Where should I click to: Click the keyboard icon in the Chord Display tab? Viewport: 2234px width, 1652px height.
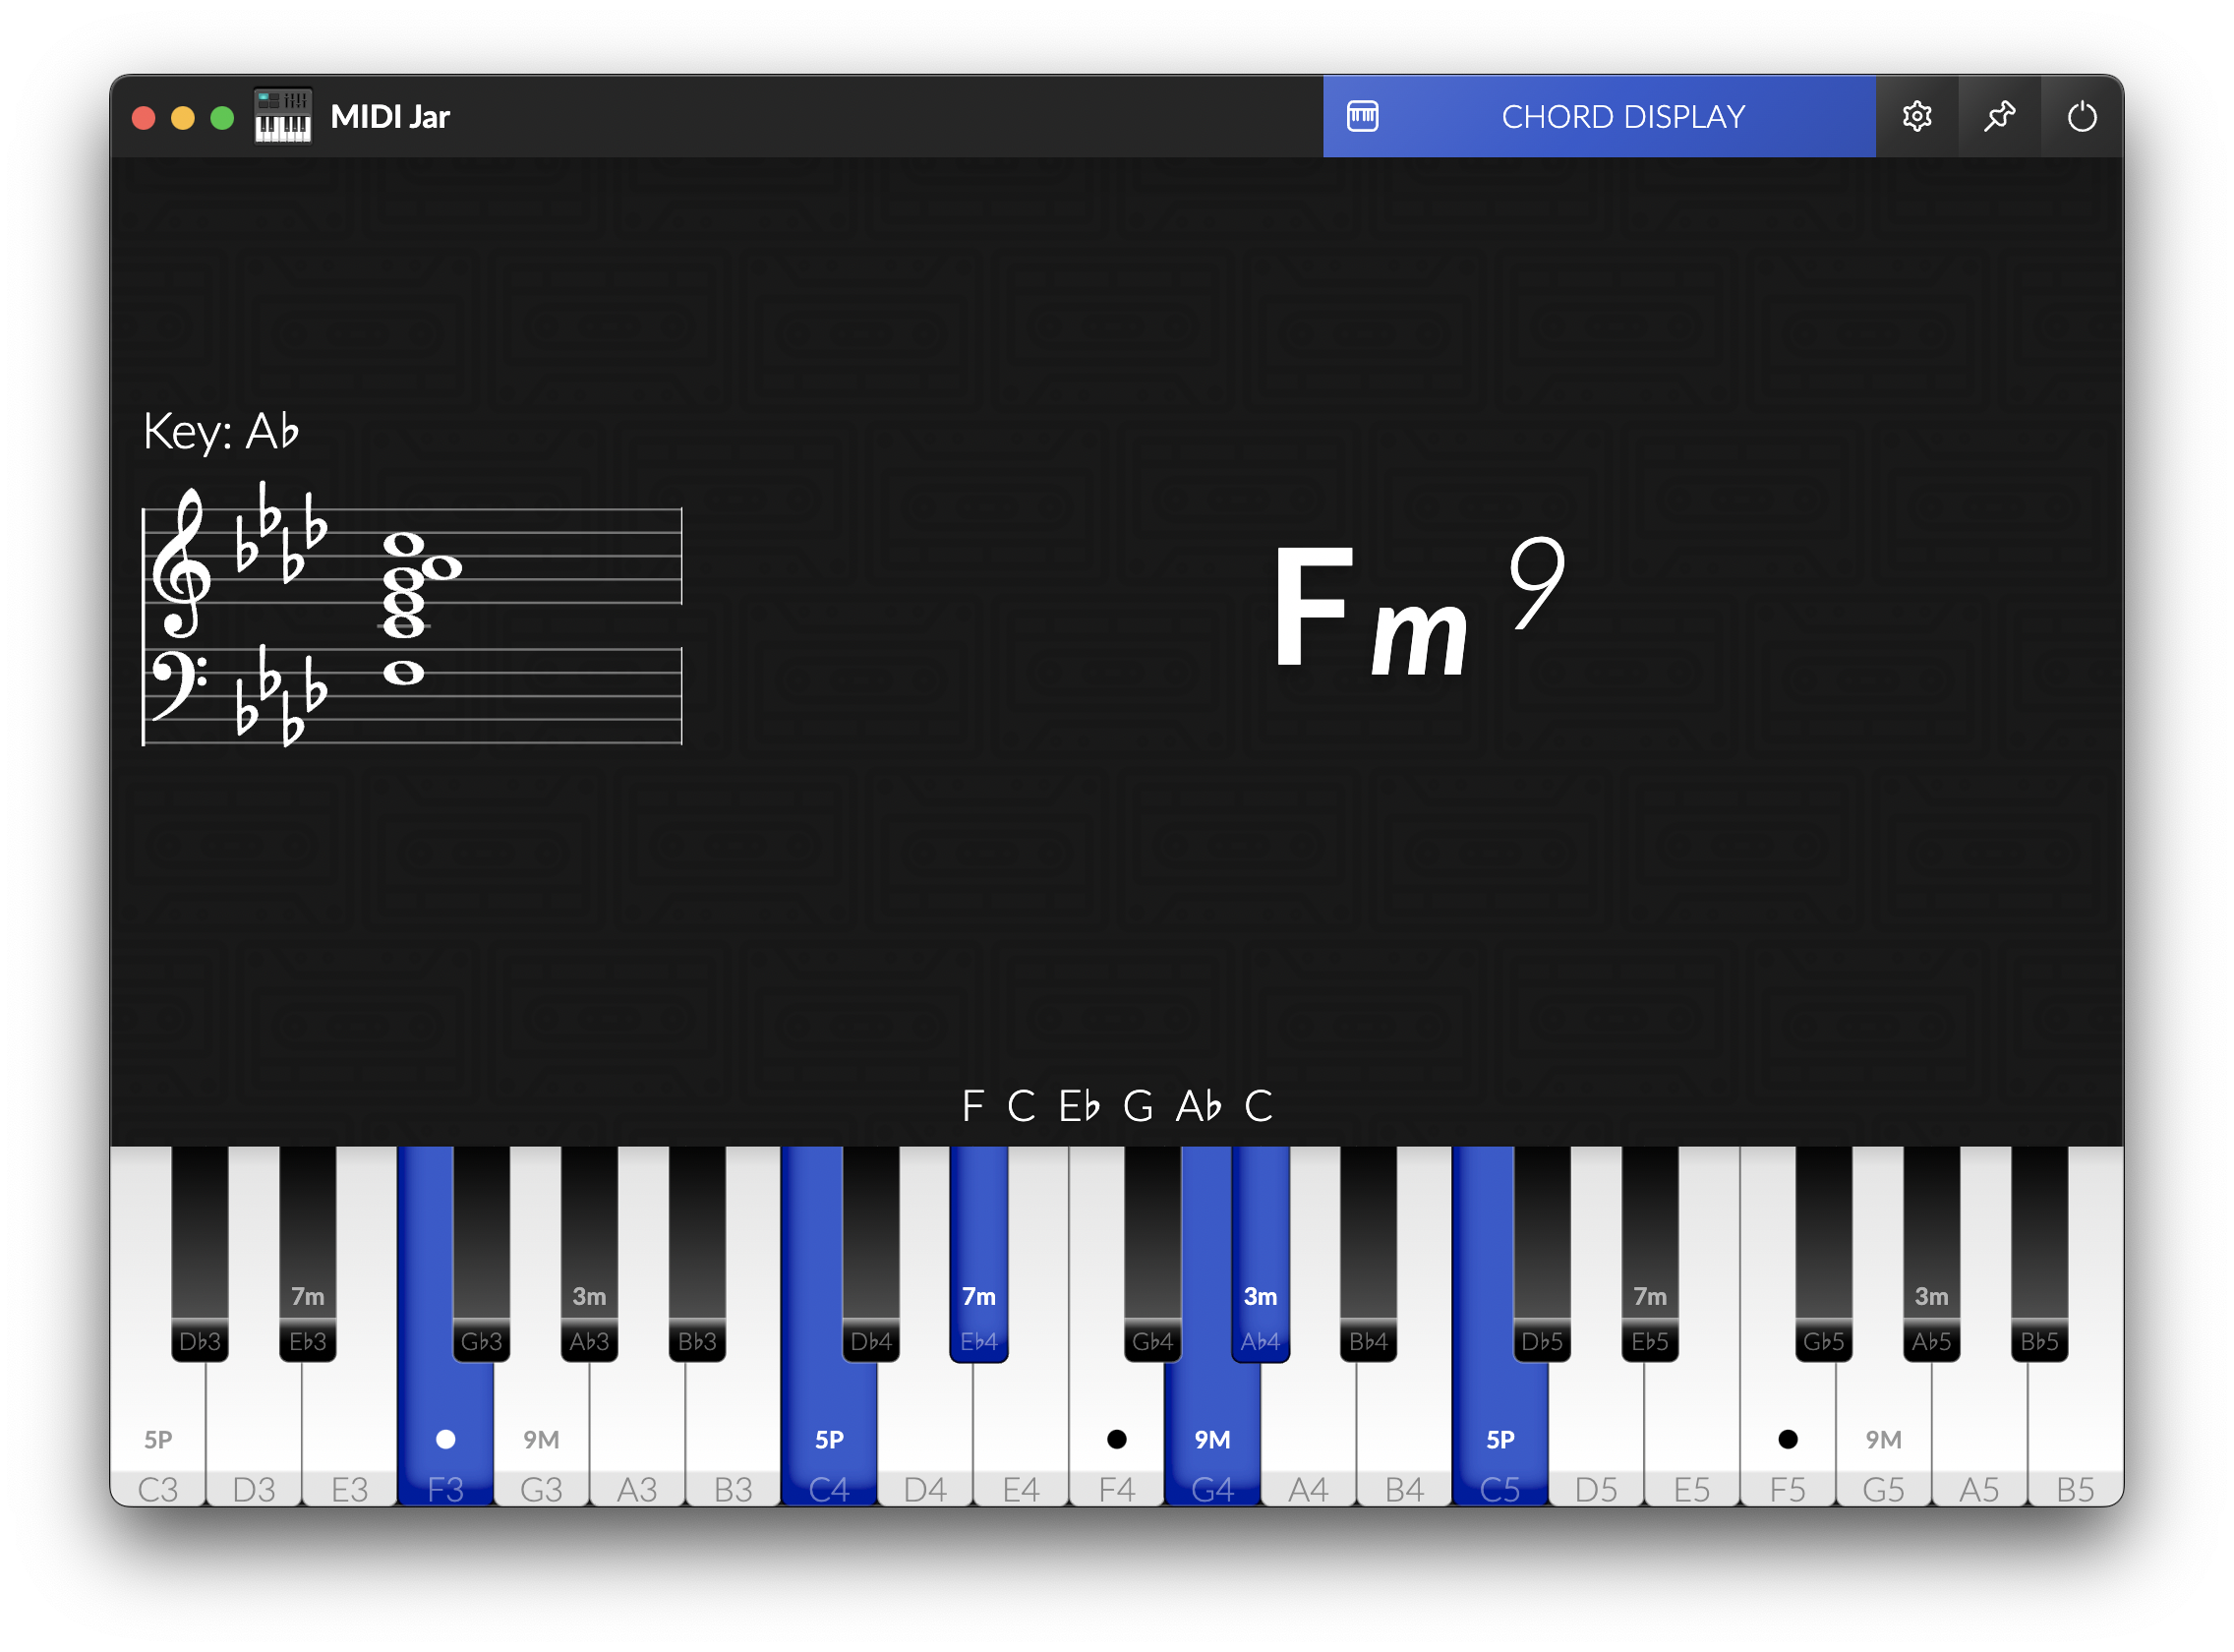pos(1362,117)
